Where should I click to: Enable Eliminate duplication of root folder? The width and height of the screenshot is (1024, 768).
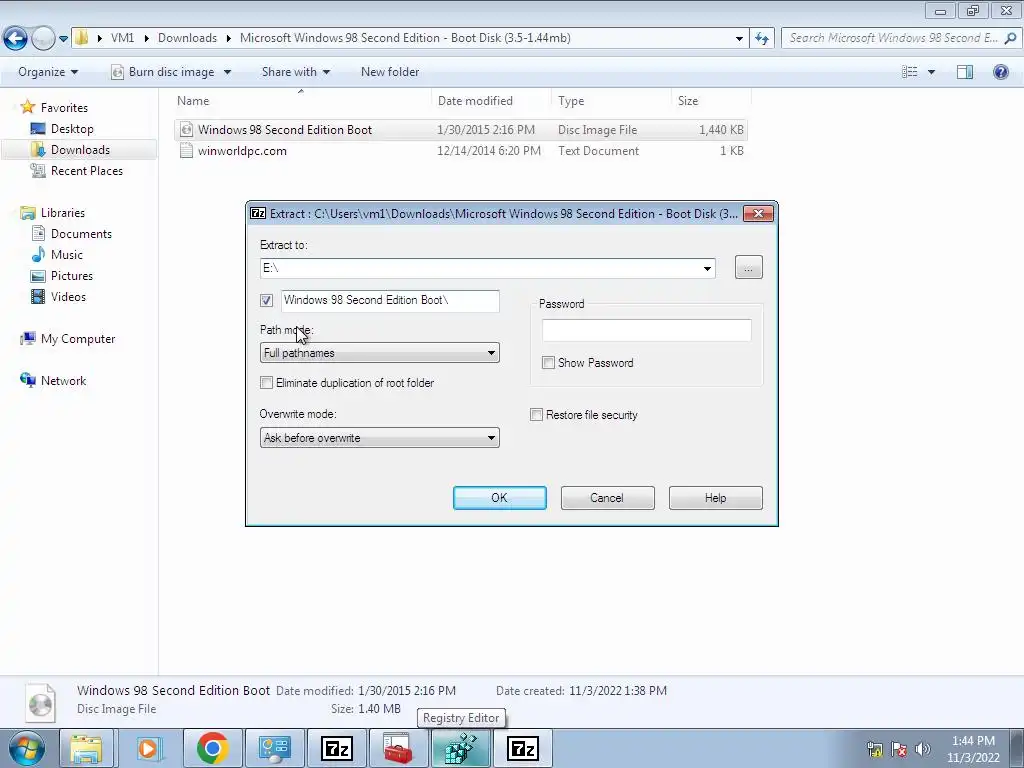pos(266,383)
